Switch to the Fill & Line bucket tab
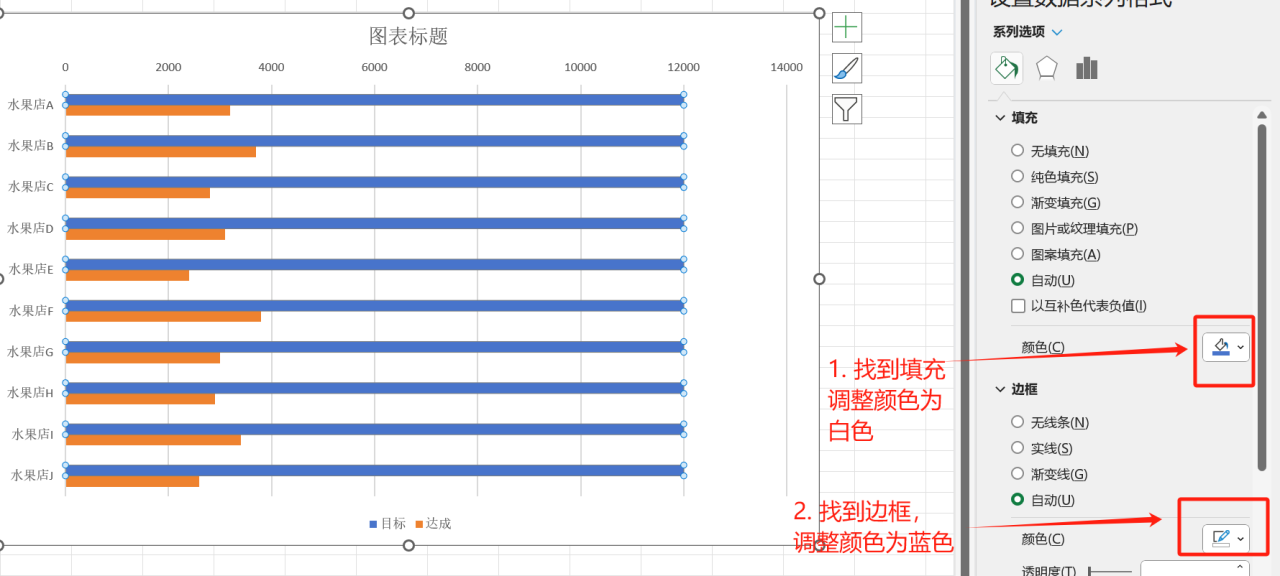Screen dimensions: 1280x576 pyautogui.click(x=1006, y=68)
